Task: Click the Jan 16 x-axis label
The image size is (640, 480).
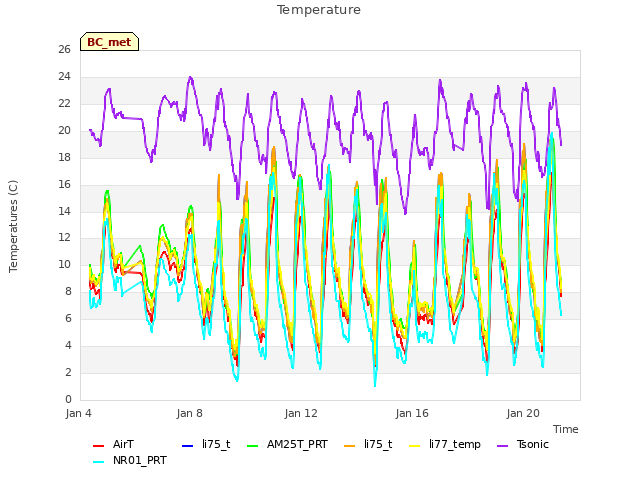Action: [x=412, y=413]
